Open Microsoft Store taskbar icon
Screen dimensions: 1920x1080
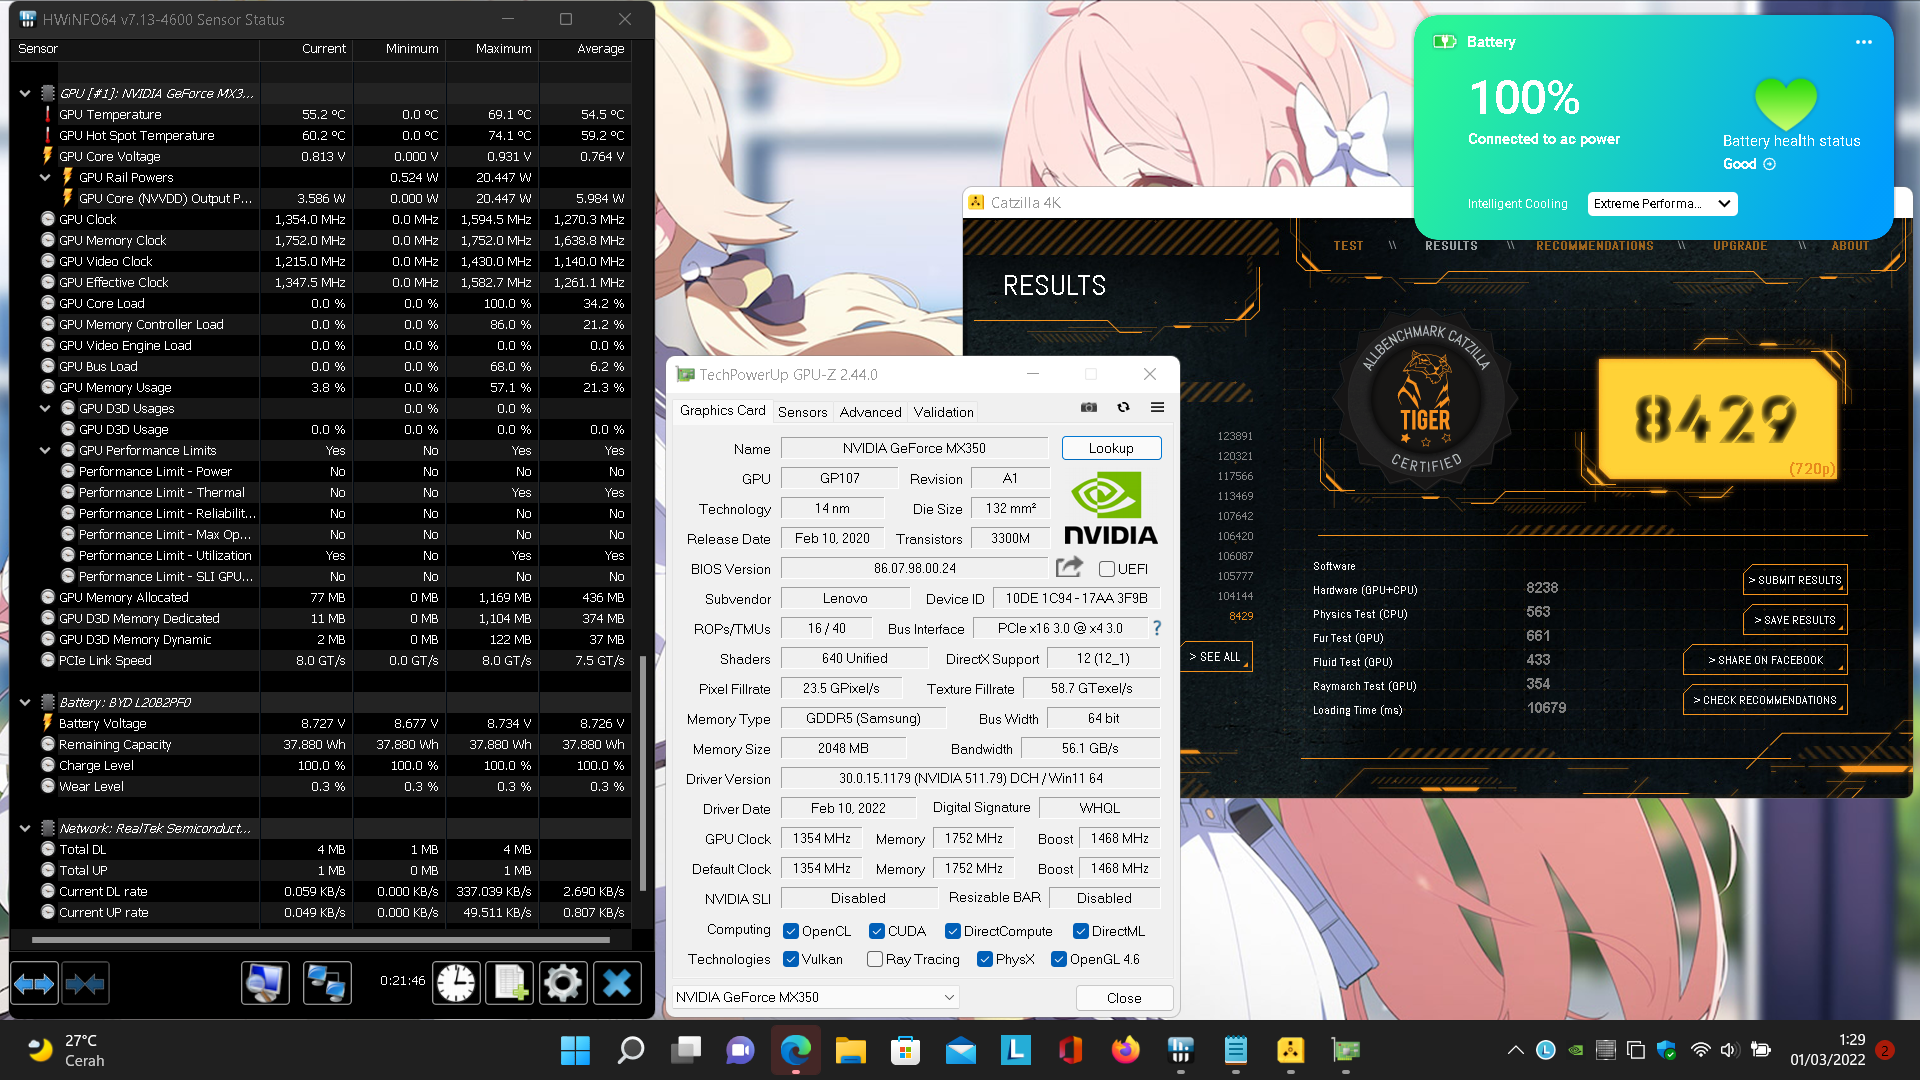pos(905,1050)
